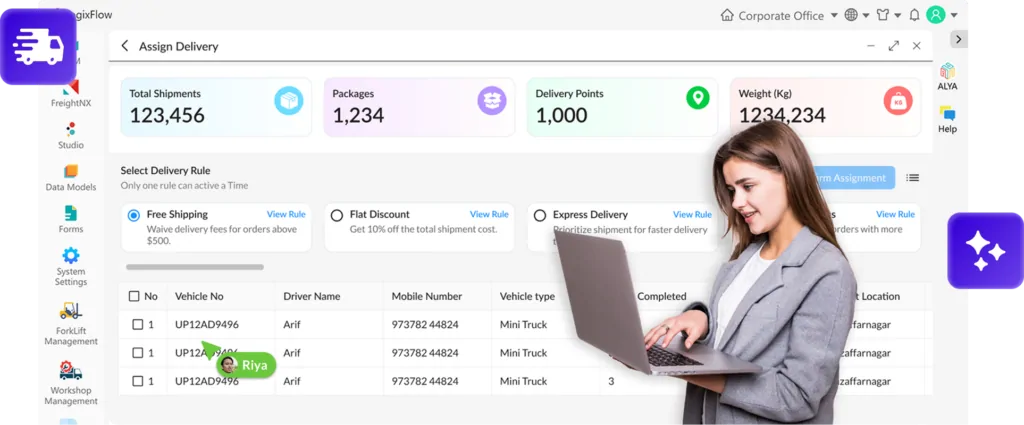Click the Packages purple box icon

pyautogui.click(x=492, y=101)
